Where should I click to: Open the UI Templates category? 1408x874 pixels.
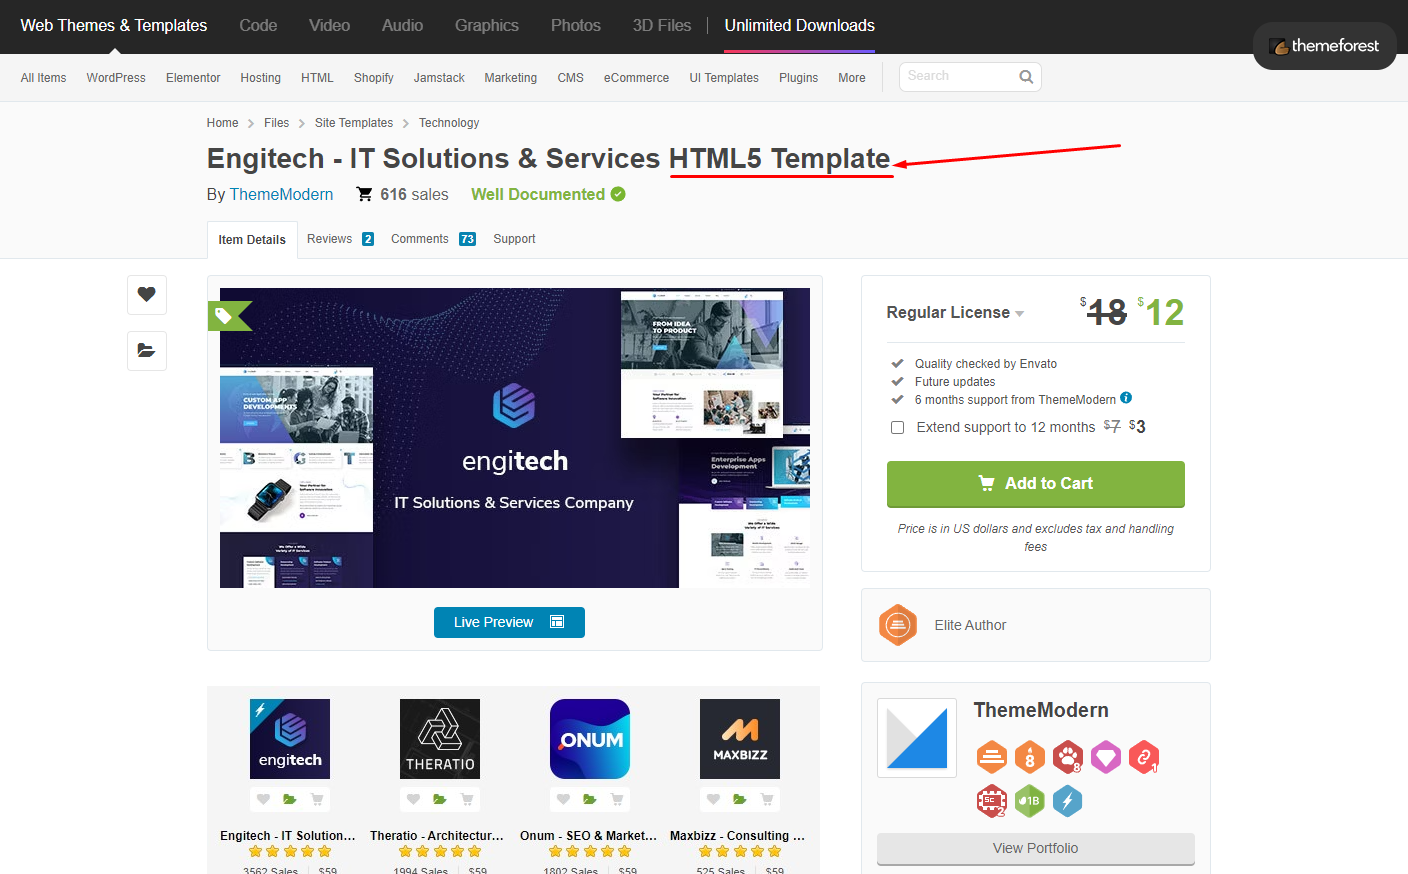point(724,78)
